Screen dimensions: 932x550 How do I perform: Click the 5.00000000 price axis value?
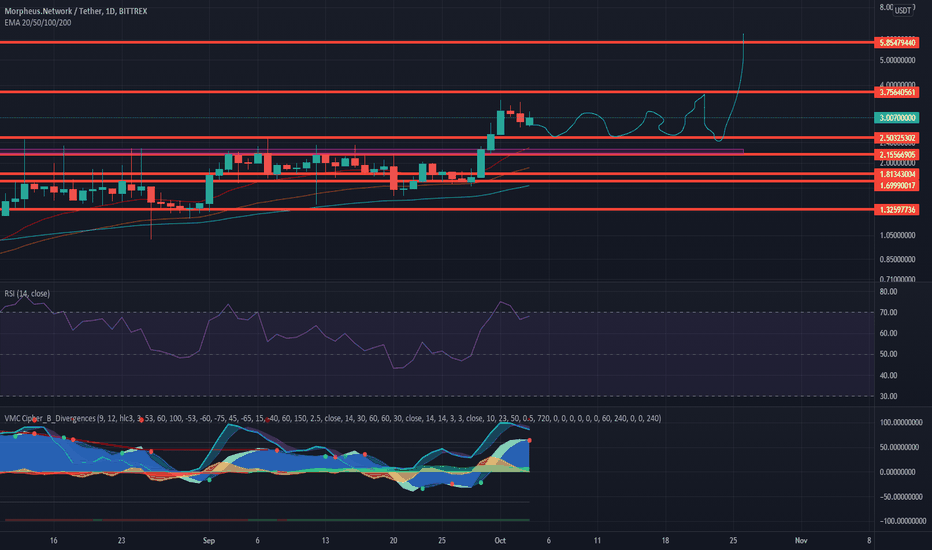pos(897,60)
